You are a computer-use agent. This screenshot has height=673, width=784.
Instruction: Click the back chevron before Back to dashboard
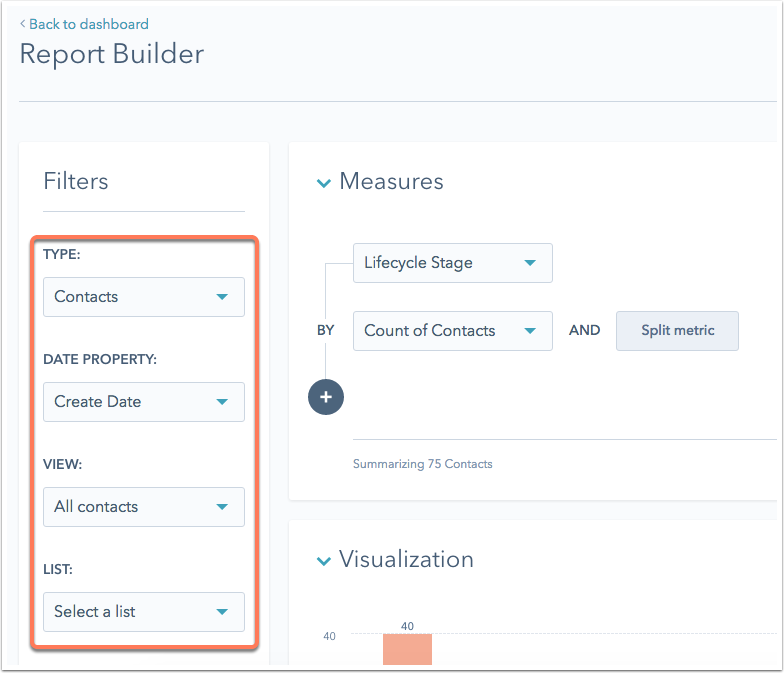tap(22, 24)
